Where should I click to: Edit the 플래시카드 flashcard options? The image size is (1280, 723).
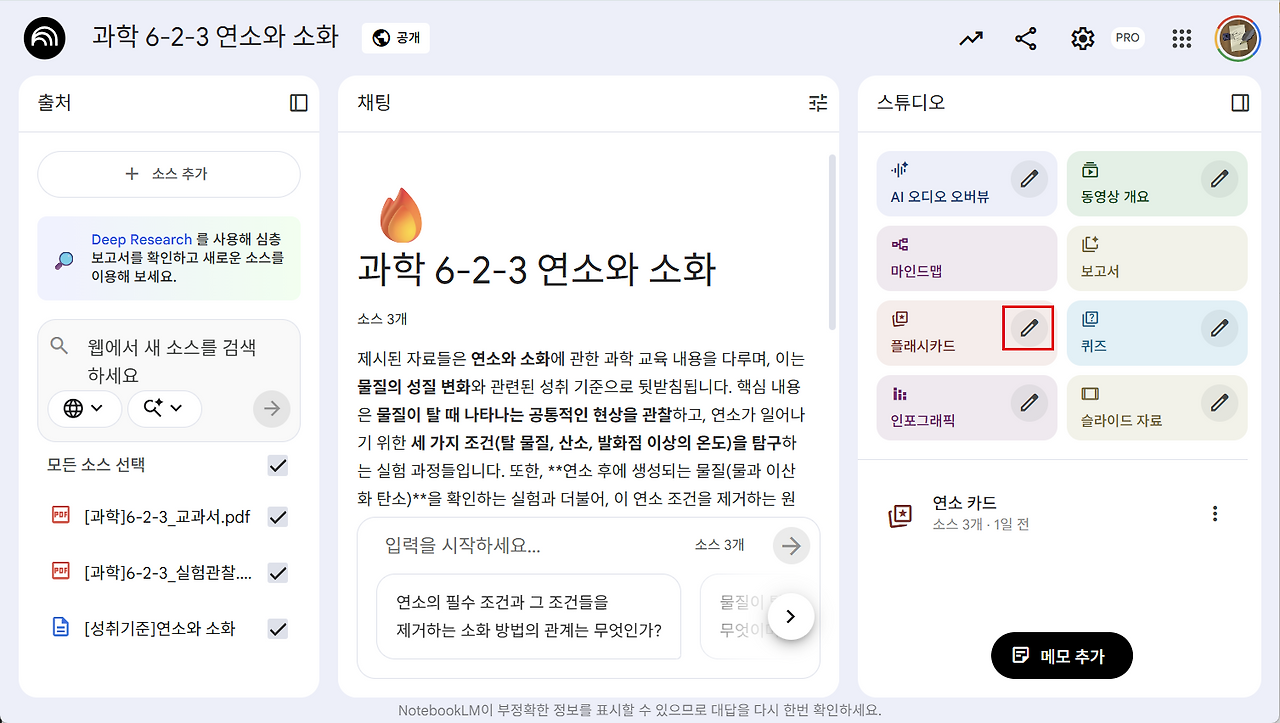1029,328
